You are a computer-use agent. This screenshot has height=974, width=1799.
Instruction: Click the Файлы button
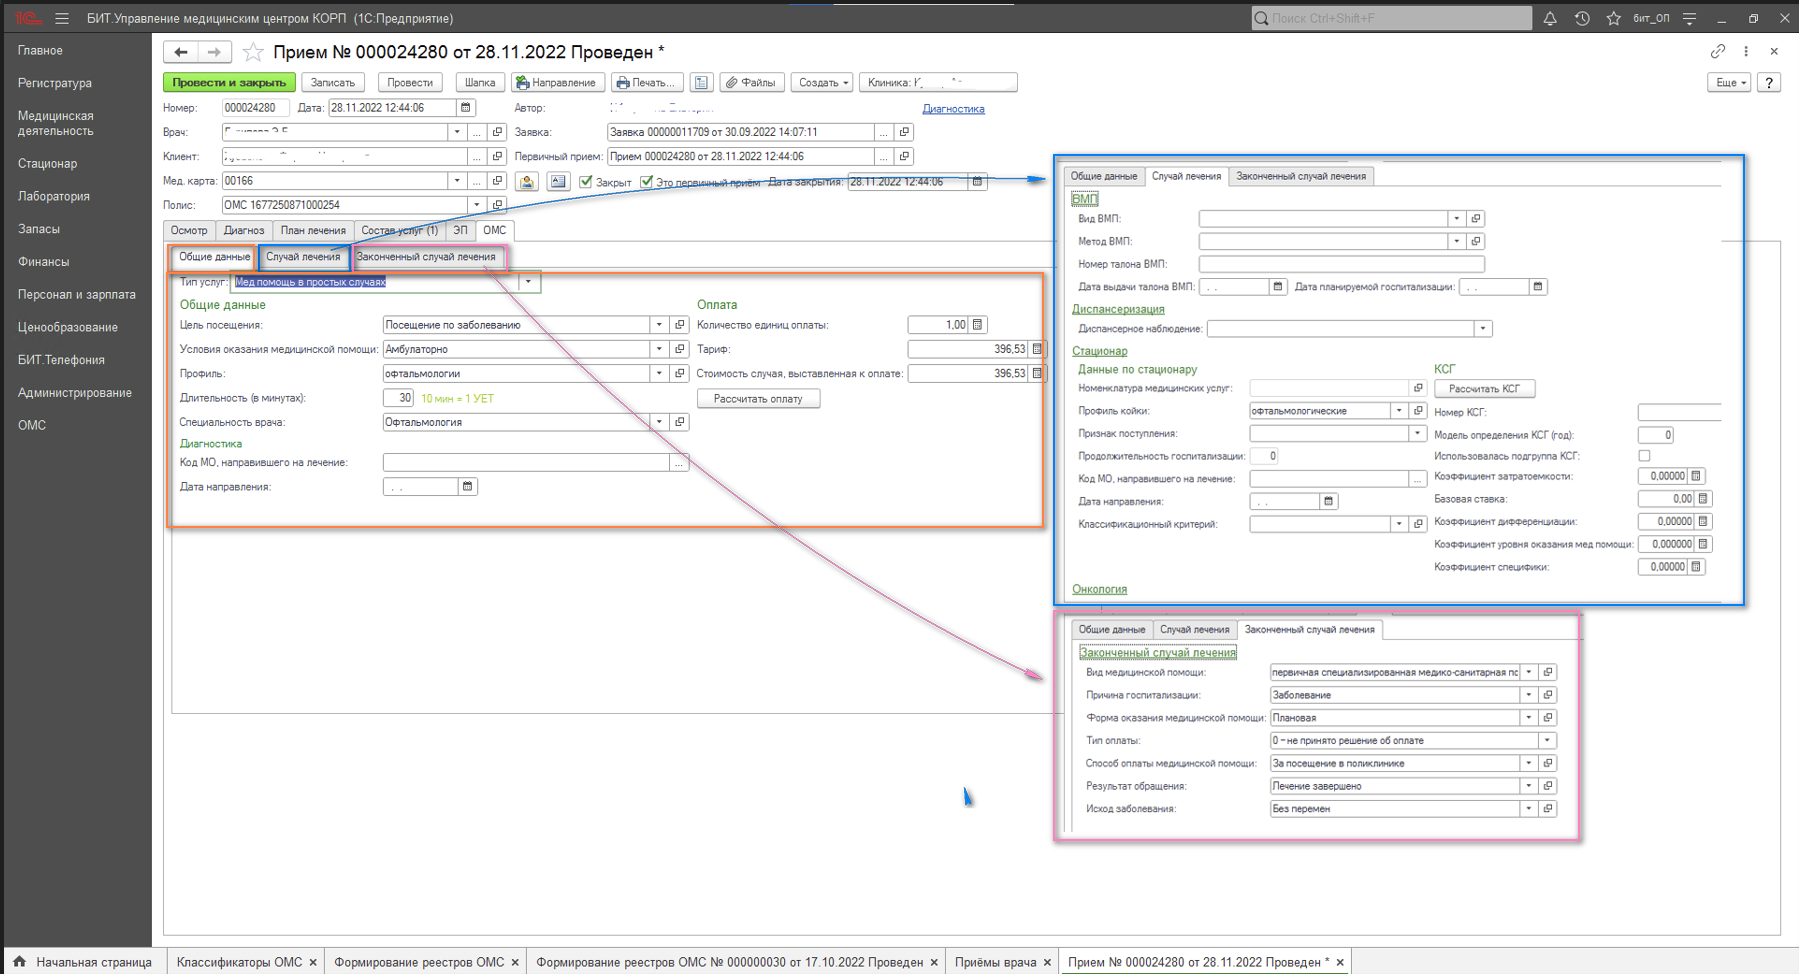[x=752, y=82]
